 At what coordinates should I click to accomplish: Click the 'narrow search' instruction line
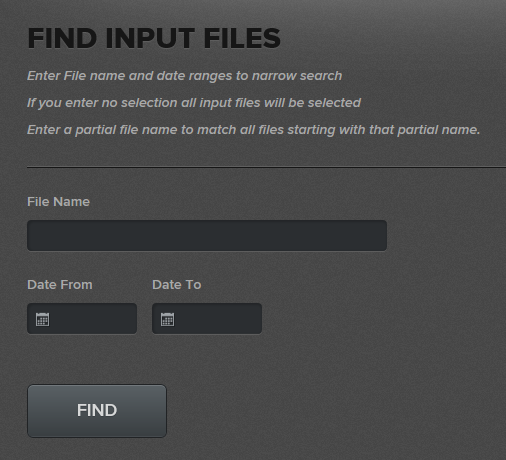pos(184,76)
